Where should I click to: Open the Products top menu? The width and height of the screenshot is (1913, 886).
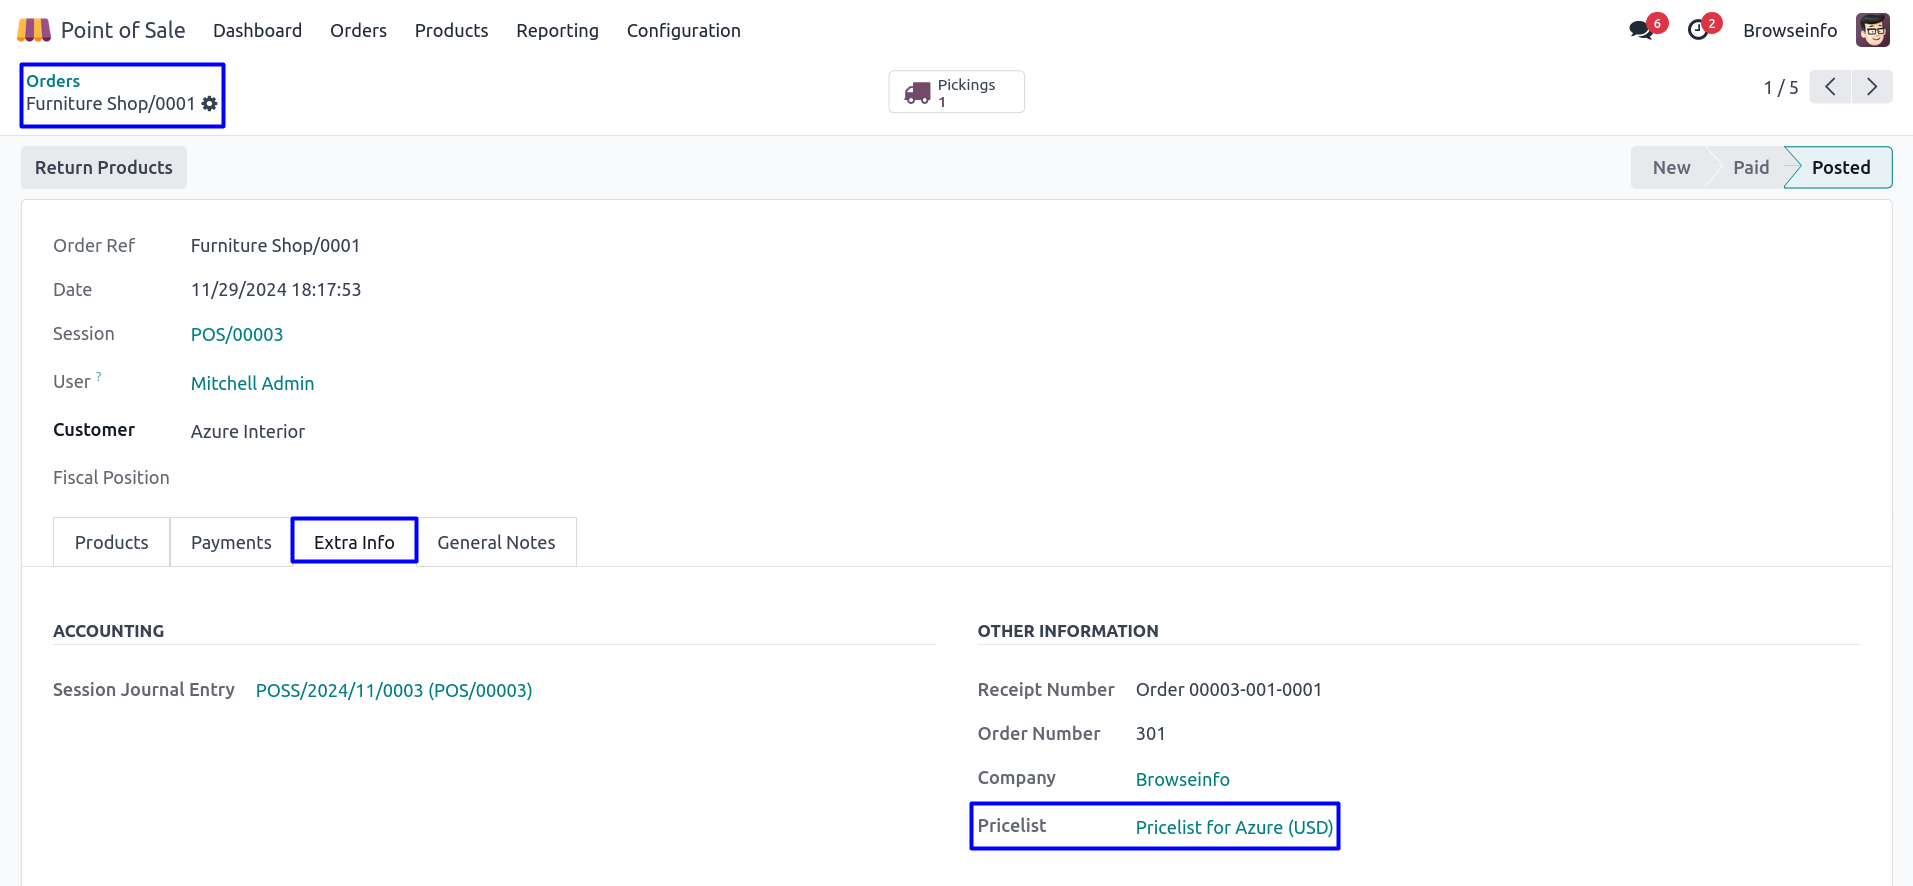[x=451, y=31]
